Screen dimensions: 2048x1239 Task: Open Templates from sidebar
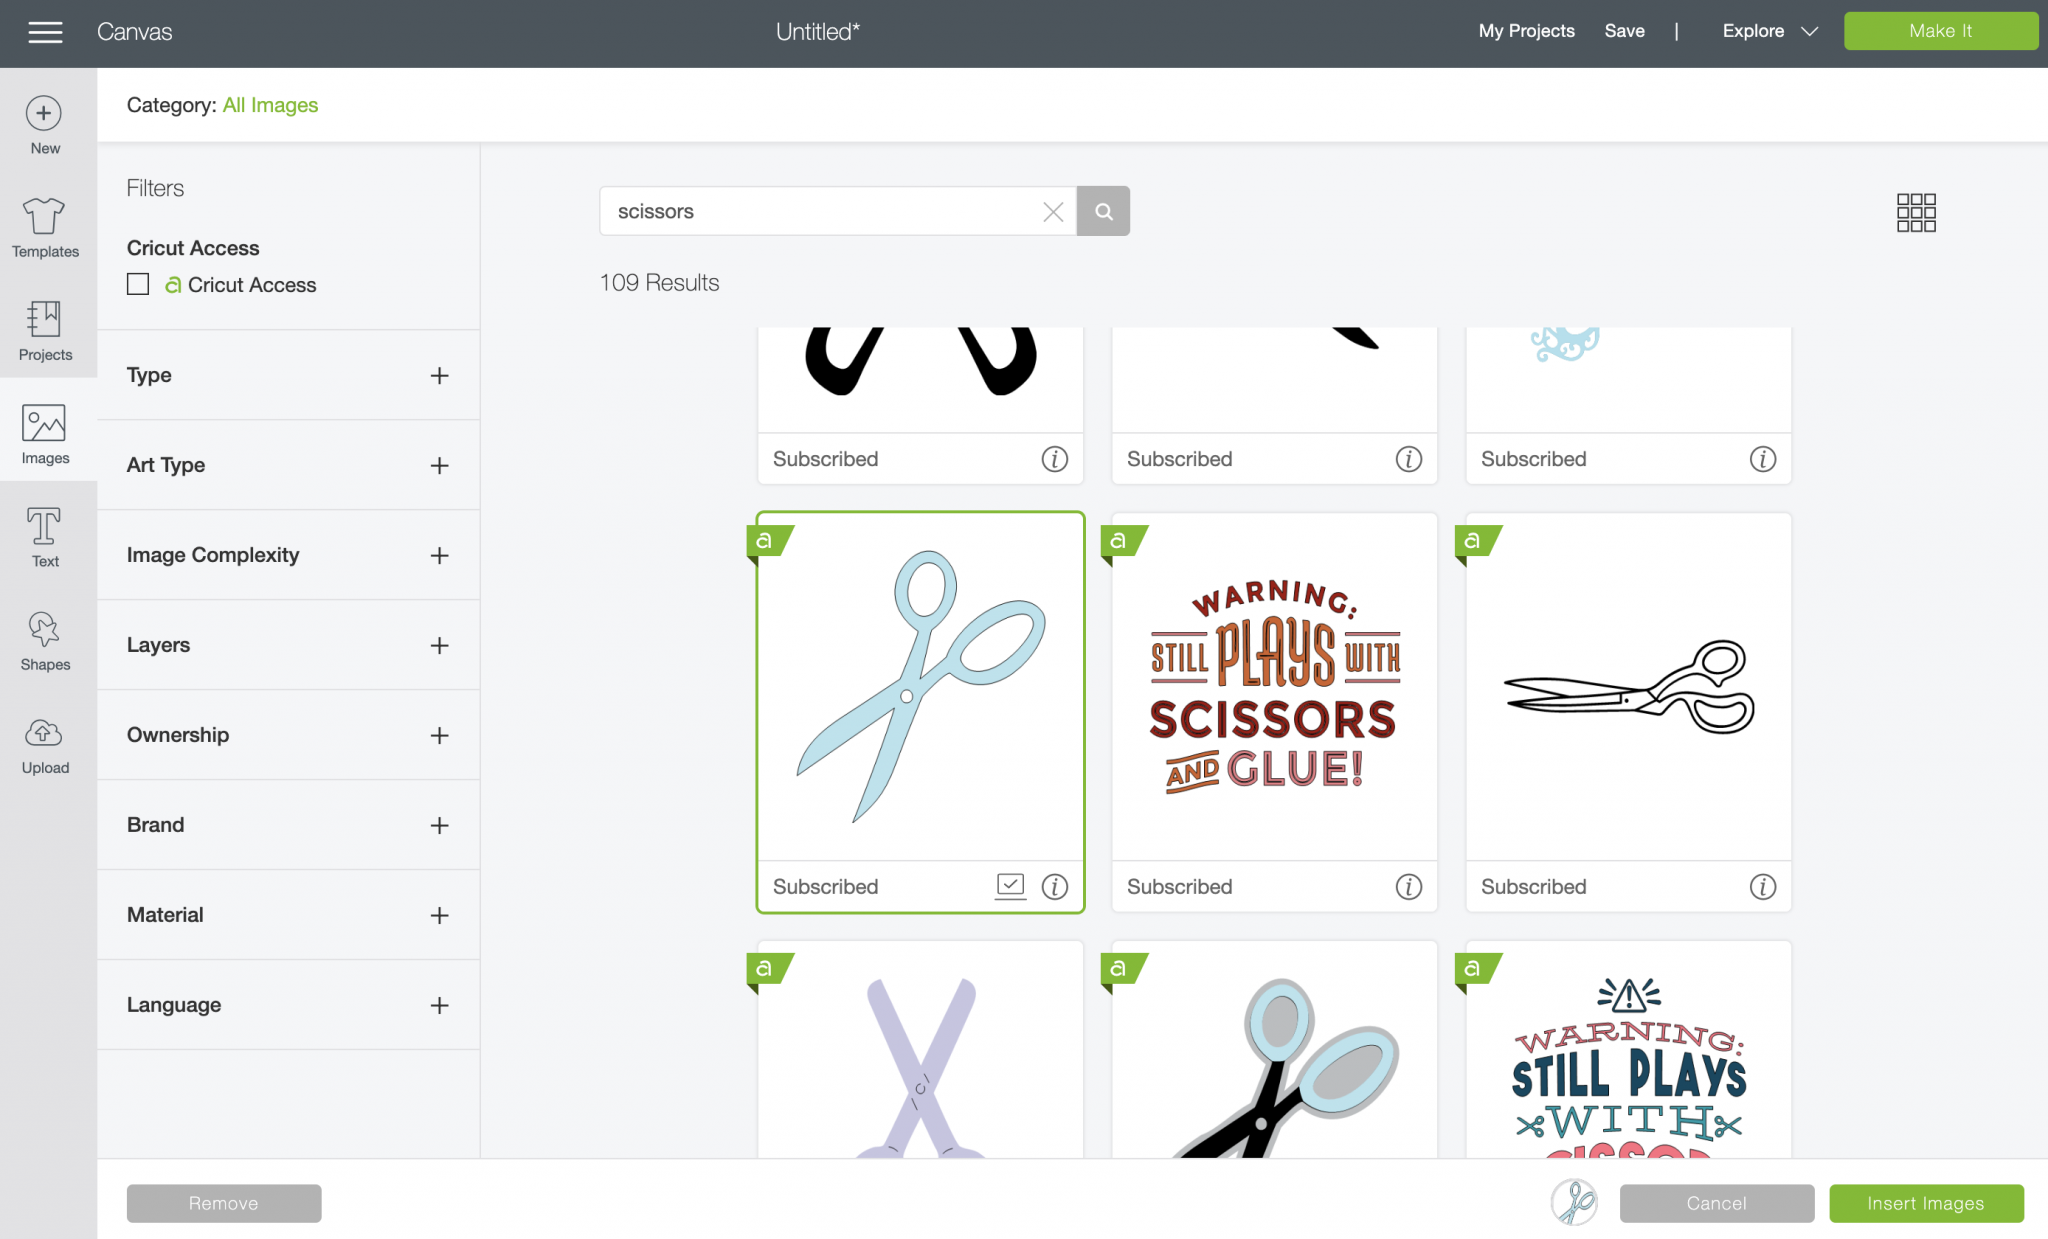click(x=45, y=227)
